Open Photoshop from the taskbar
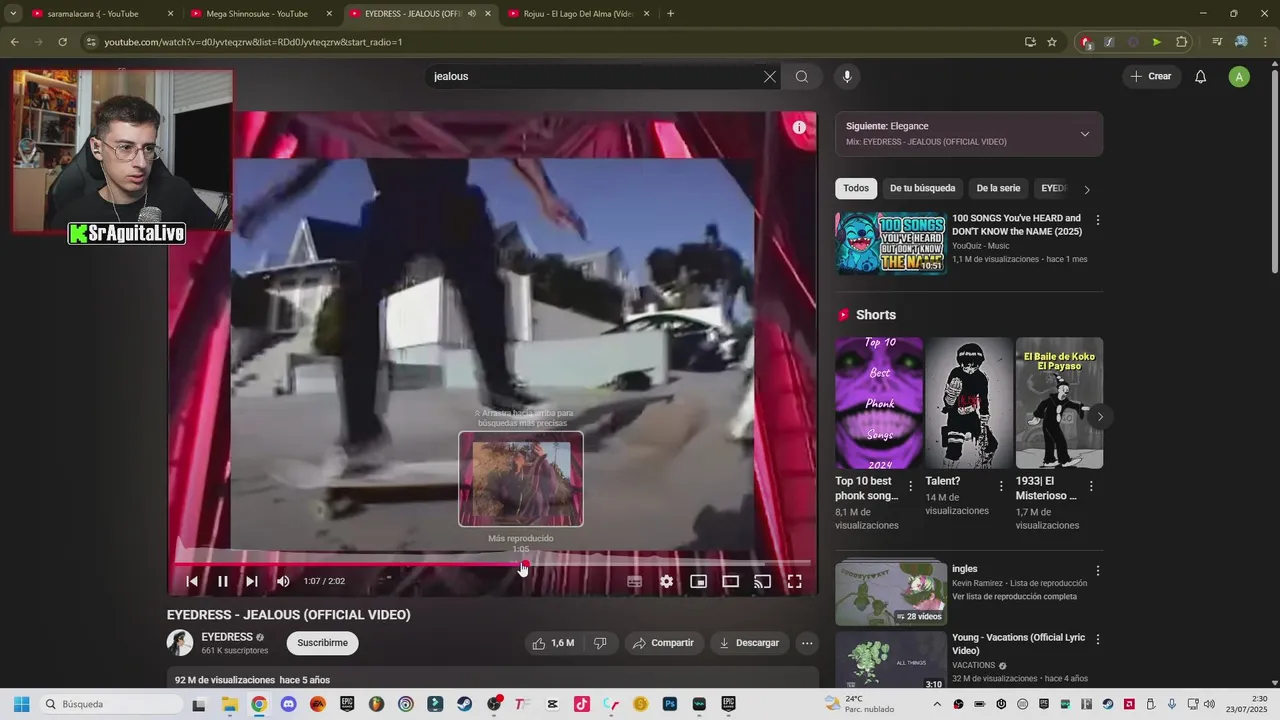The image size is (1280, 720). click(669, 704)
